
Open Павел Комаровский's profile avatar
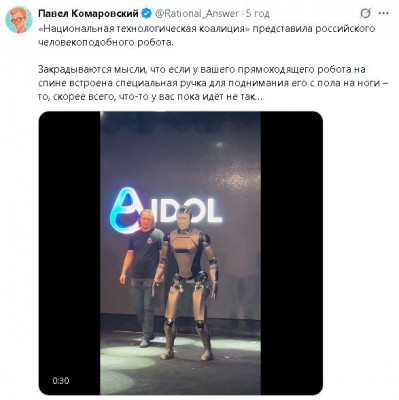point(19,20)
